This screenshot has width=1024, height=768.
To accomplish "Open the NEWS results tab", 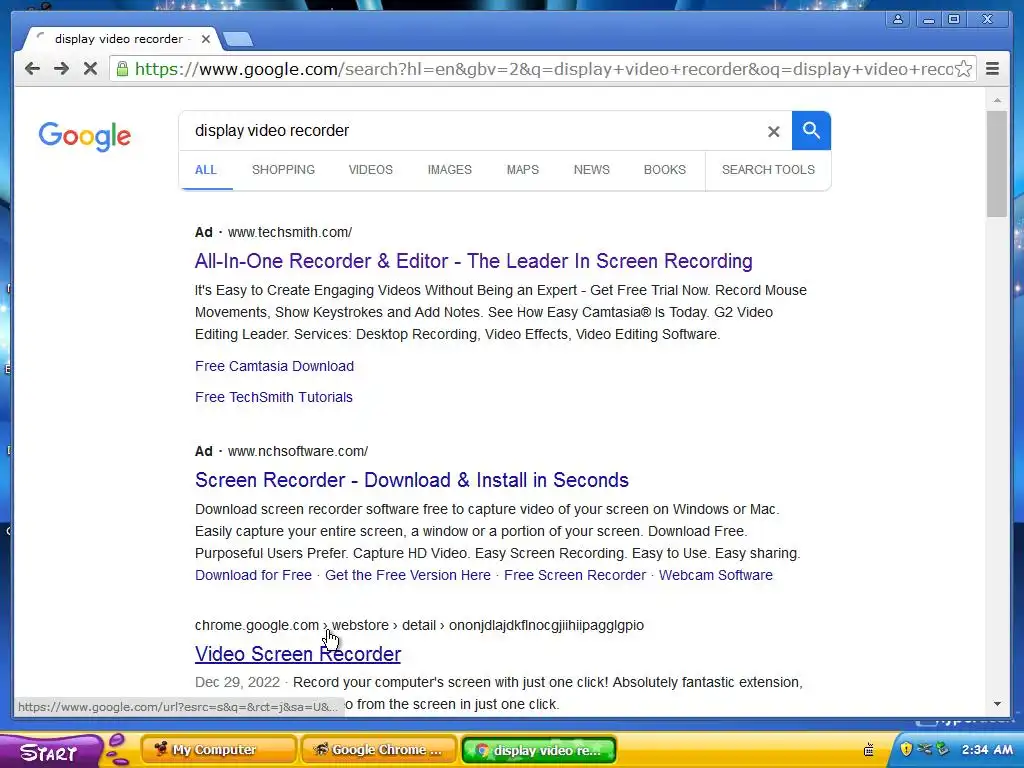I will click(x=592, y=170).
